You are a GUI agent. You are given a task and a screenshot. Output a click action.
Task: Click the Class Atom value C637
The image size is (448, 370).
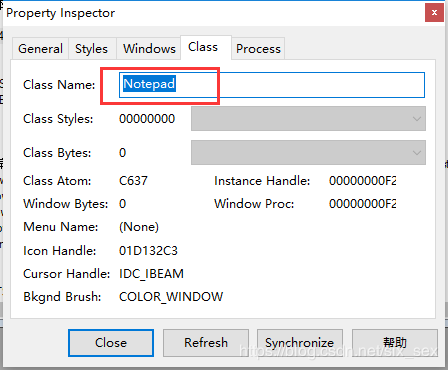coord(133,181)
